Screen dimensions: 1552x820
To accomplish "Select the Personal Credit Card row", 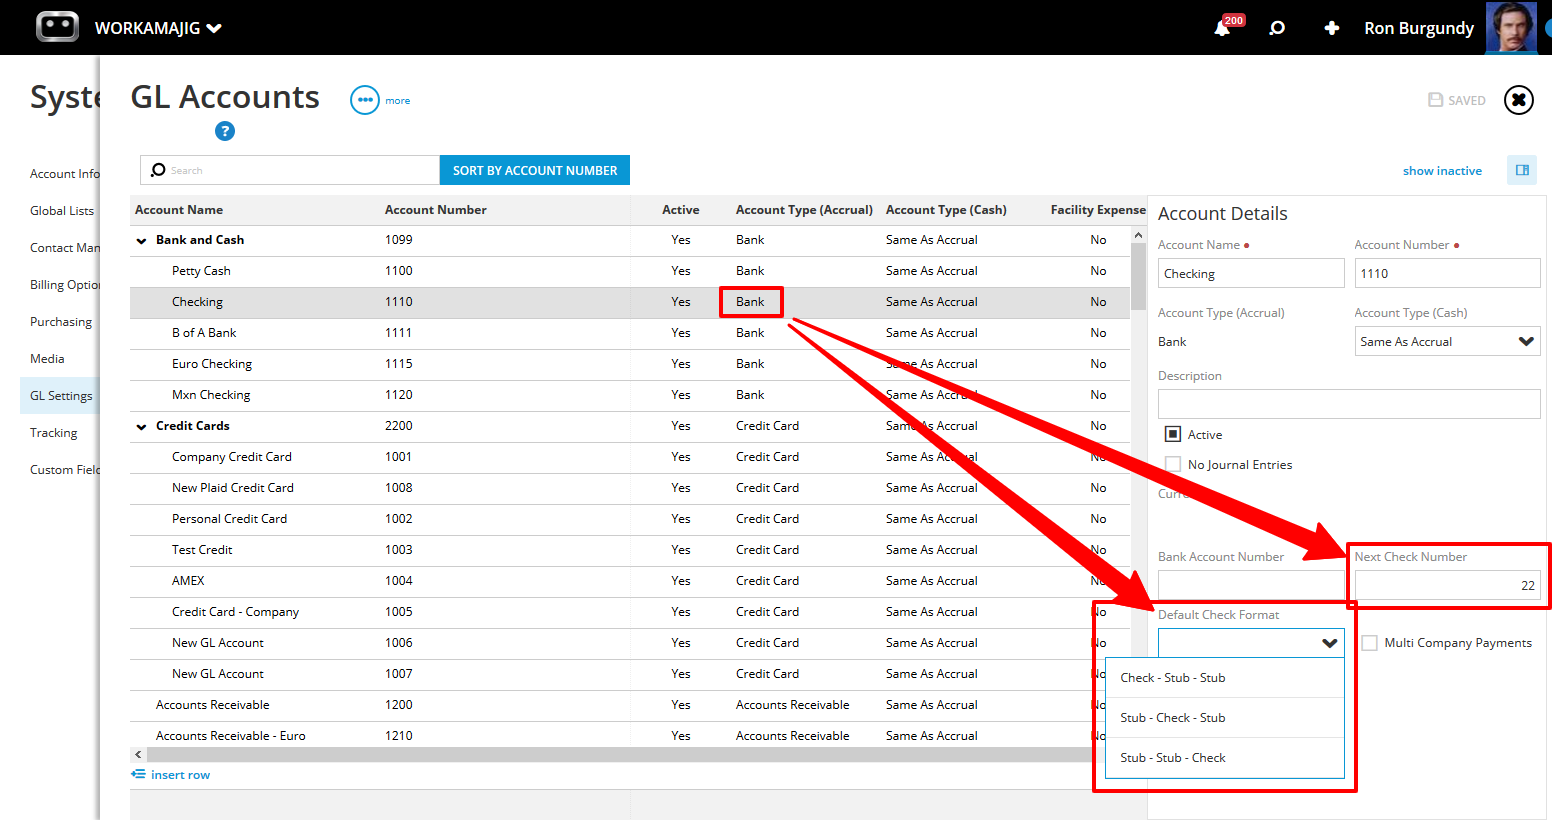I will pyautogui.click(x=630, y=519).
